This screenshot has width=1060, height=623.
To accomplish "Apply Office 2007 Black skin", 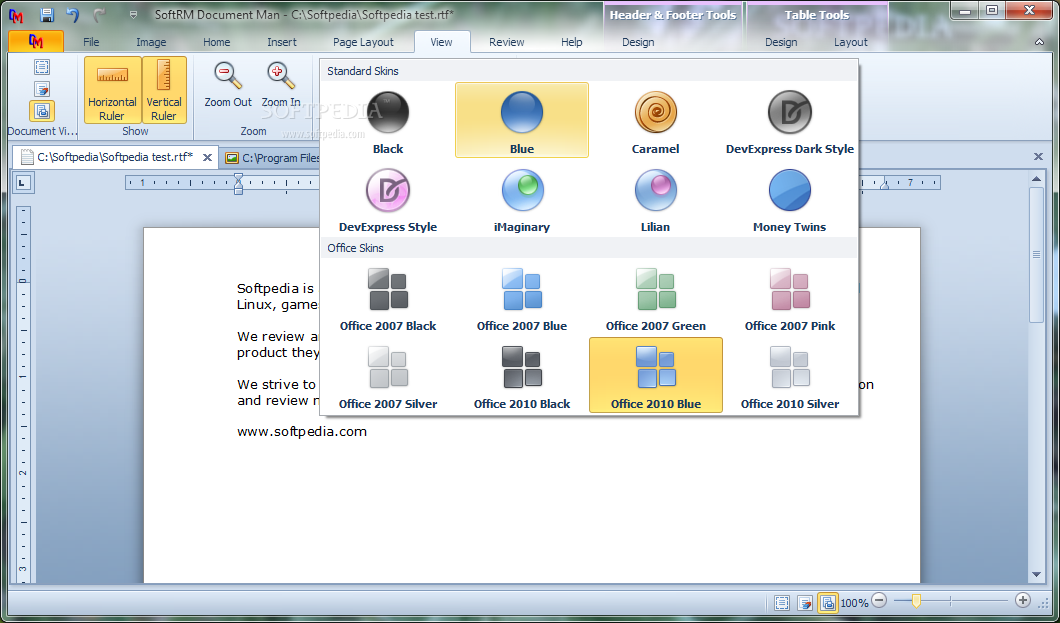I will tap(388, 297).
